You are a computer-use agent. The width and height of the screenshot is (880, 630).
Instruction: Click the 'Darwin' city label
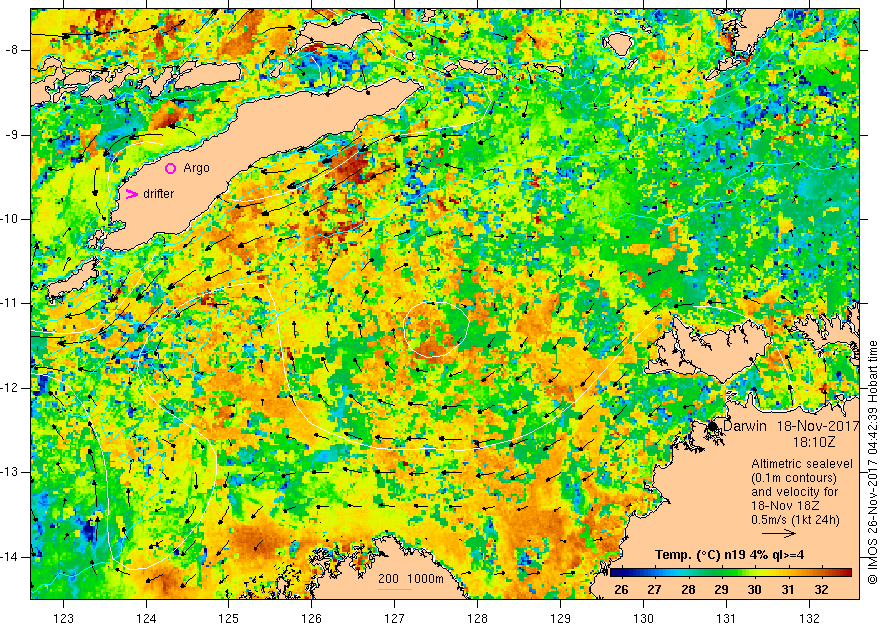pyautogui.click(x=745, y=426)
